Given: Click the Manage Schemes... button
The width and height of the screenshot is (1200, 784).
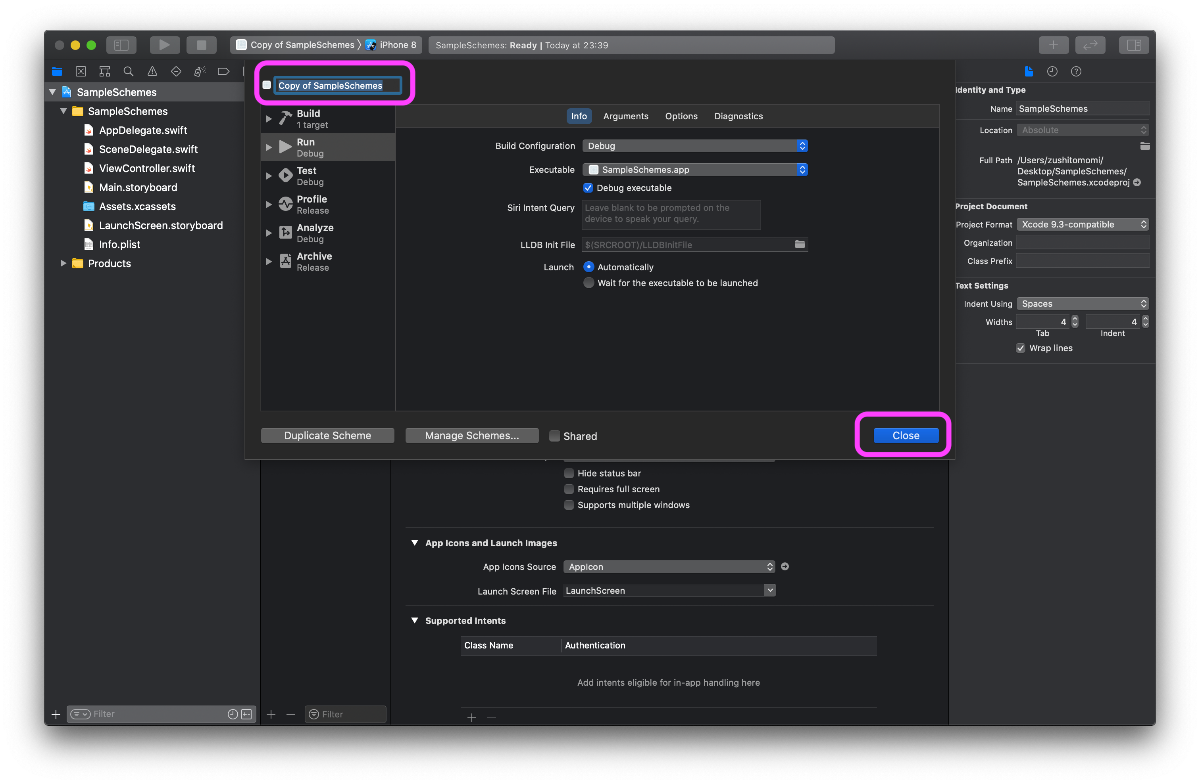Looking at the screenshot, I should pyautogui.click(x=472, y=436).
